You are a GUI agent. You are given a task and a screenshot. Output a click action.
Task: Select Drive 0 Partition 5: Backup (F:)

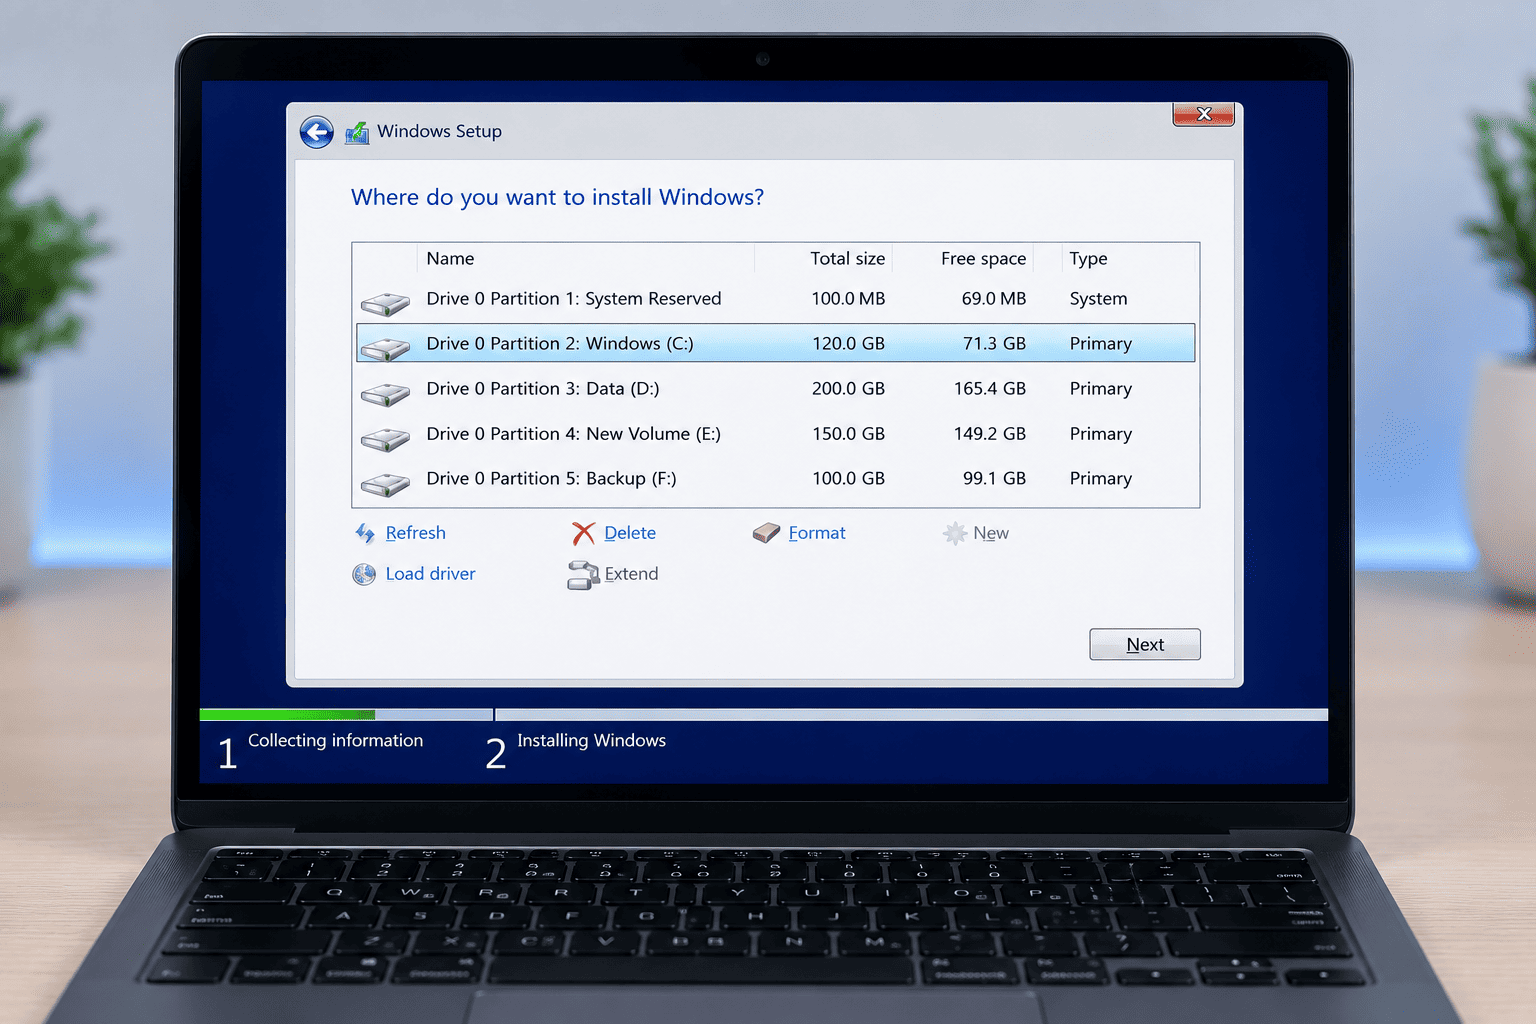coord(776,478)
